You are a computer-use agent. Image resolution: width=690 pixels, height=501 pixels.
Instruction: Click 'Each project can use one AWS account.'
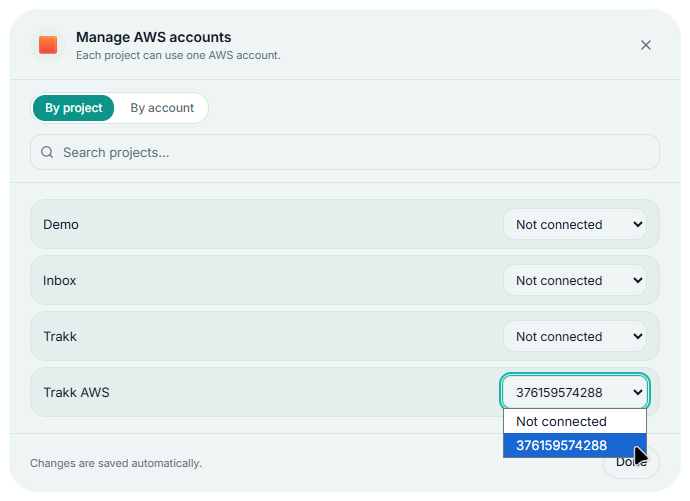pyautogui.click(x=178, y=55)
